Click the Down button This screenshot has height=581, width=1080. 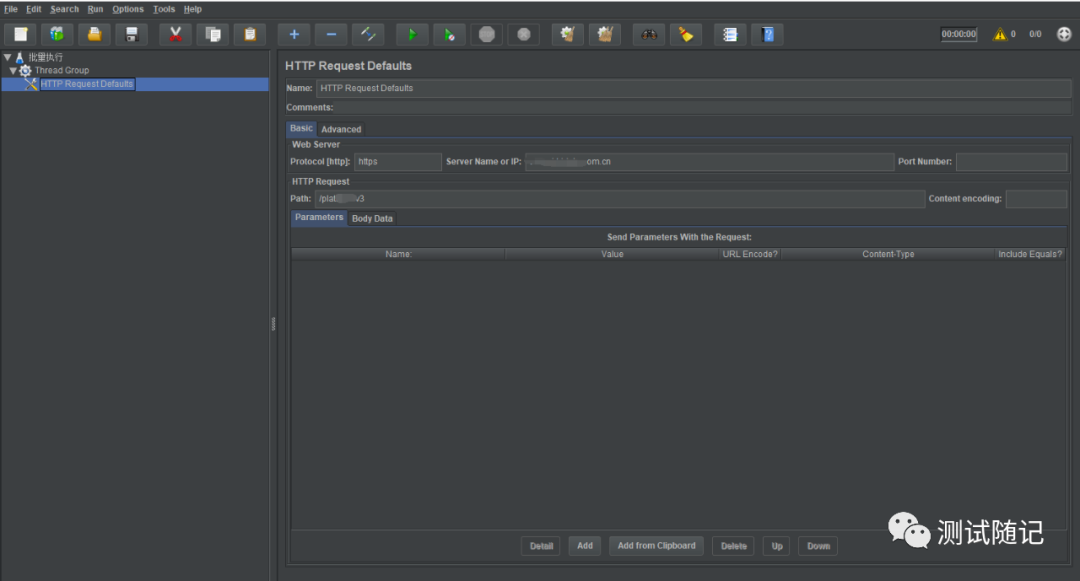click(x=818, y=546)
